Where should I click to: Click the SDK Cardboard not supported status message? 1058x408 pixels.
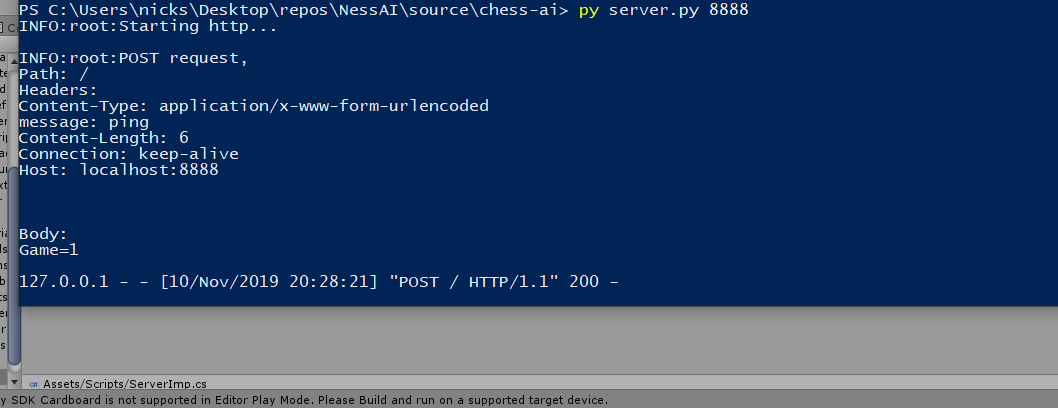[304, 400]
